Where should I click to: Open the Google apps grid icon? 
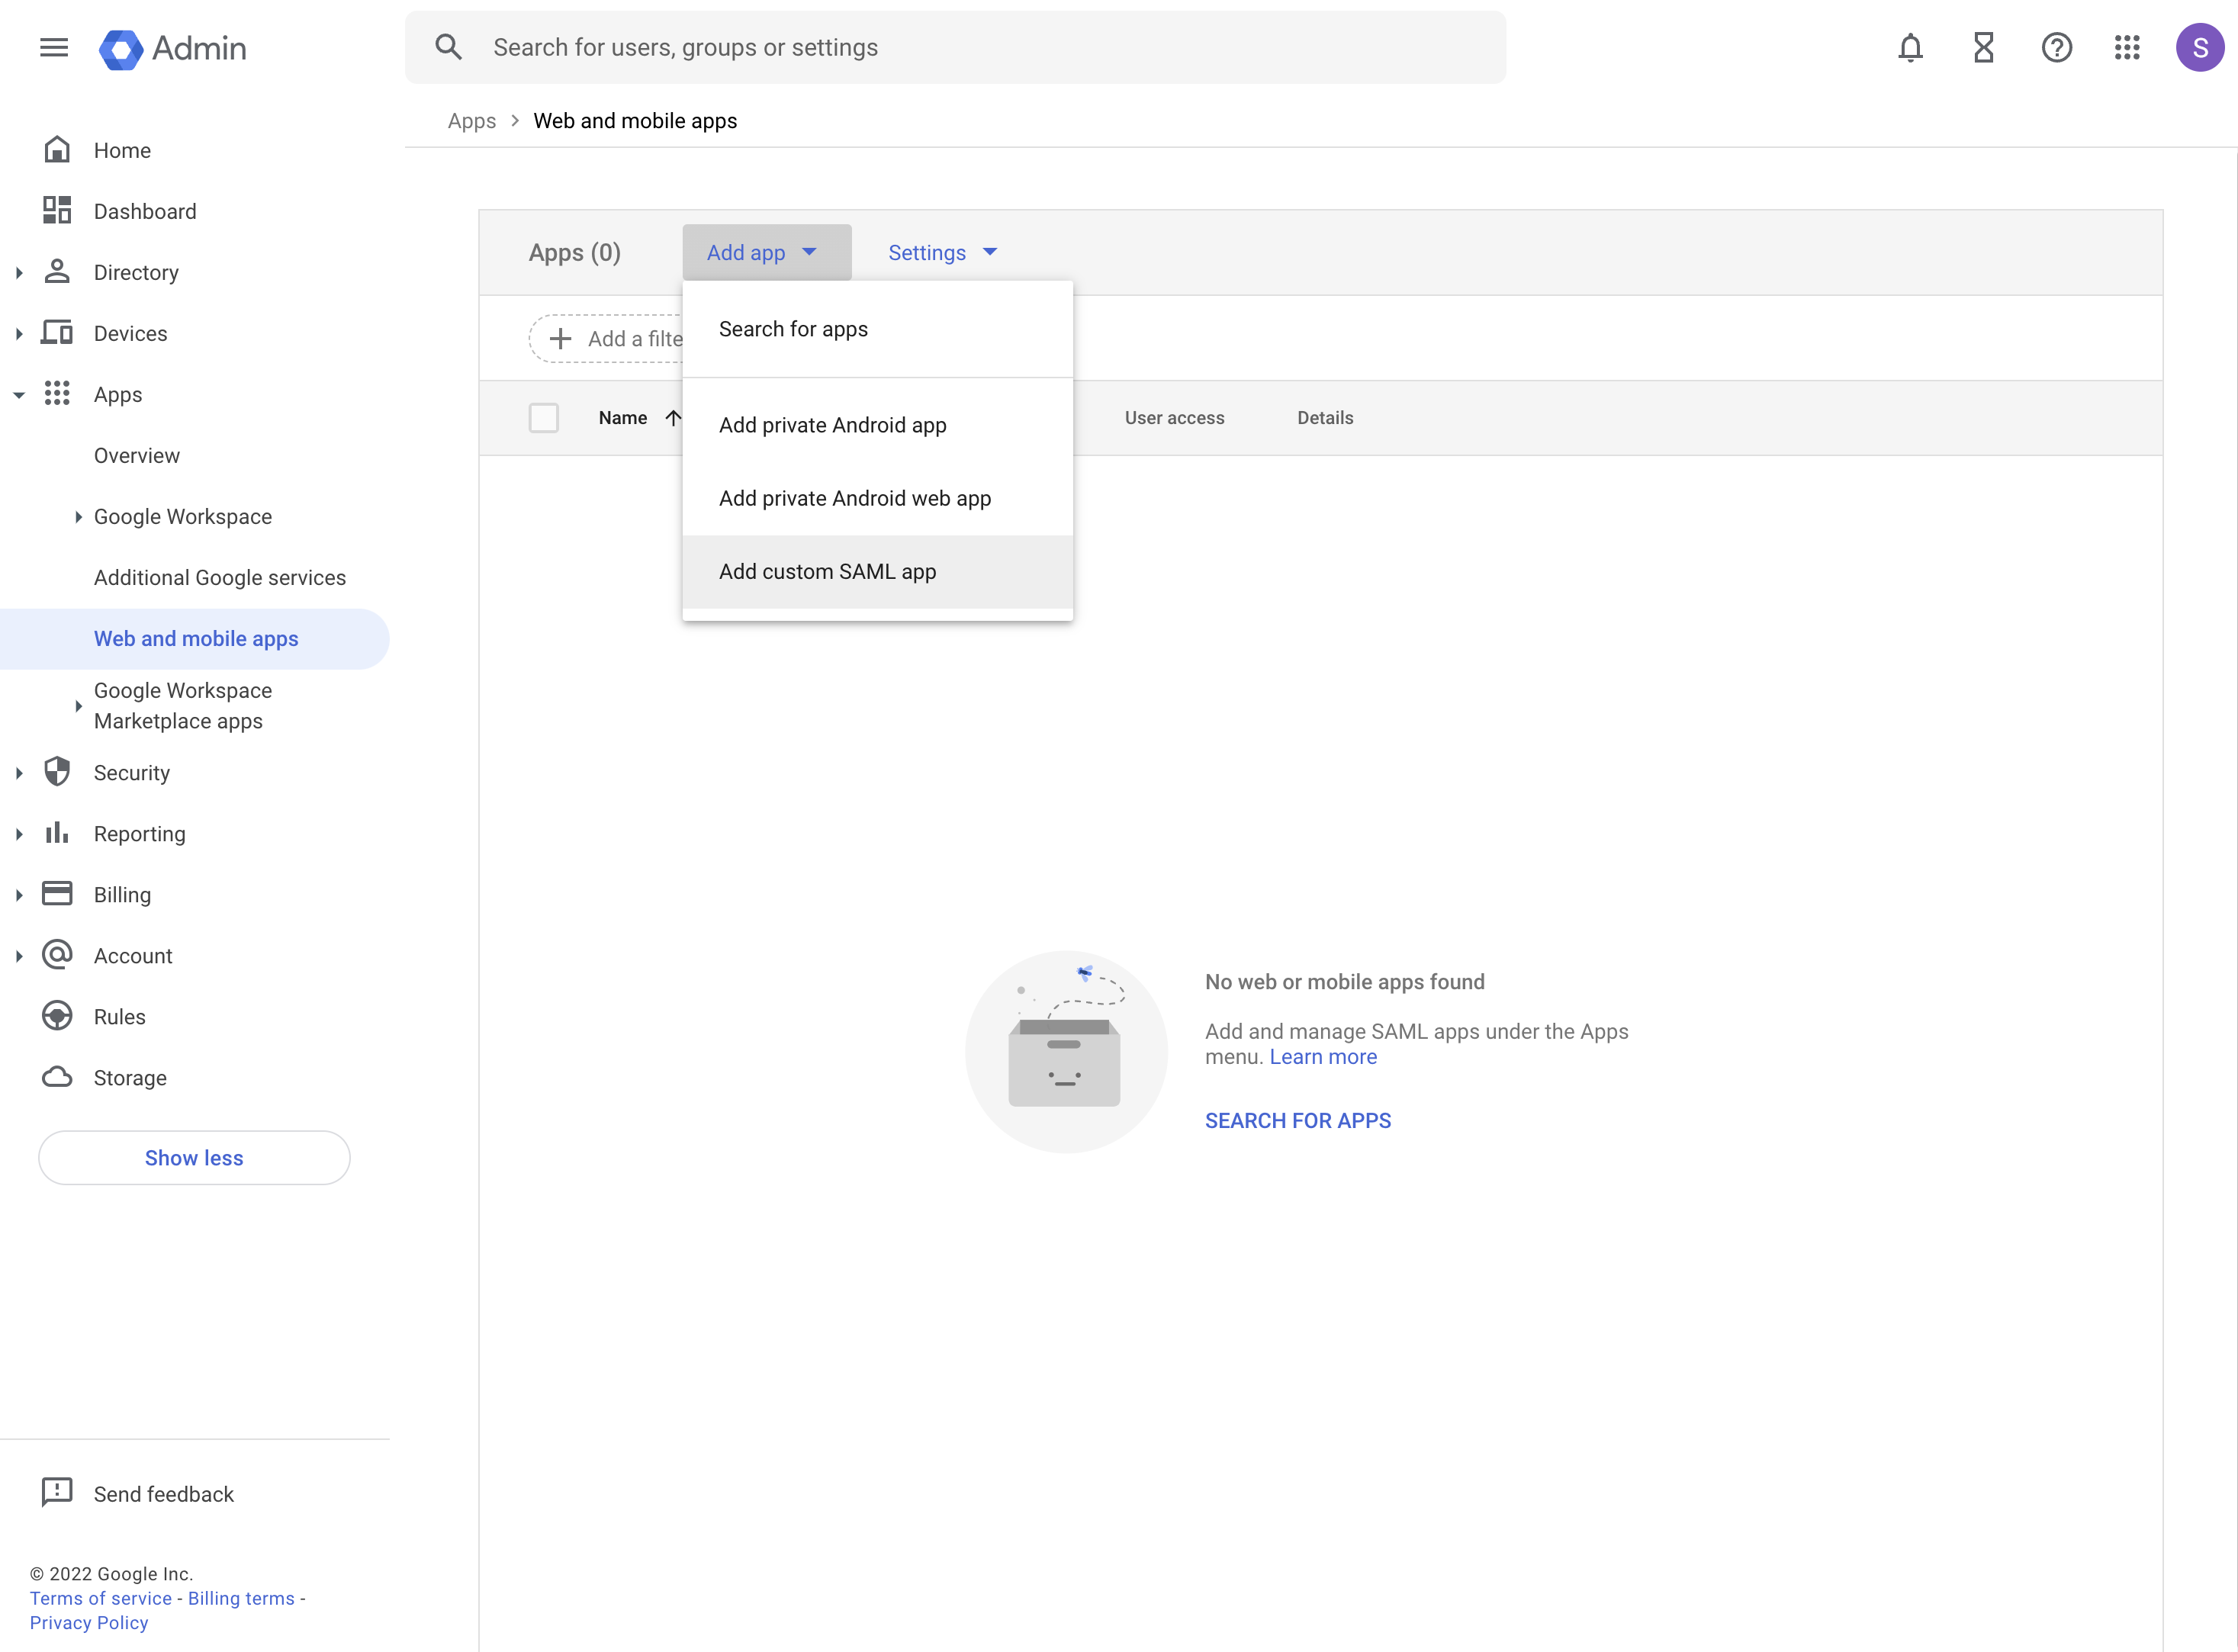(x=2127, y=47)
